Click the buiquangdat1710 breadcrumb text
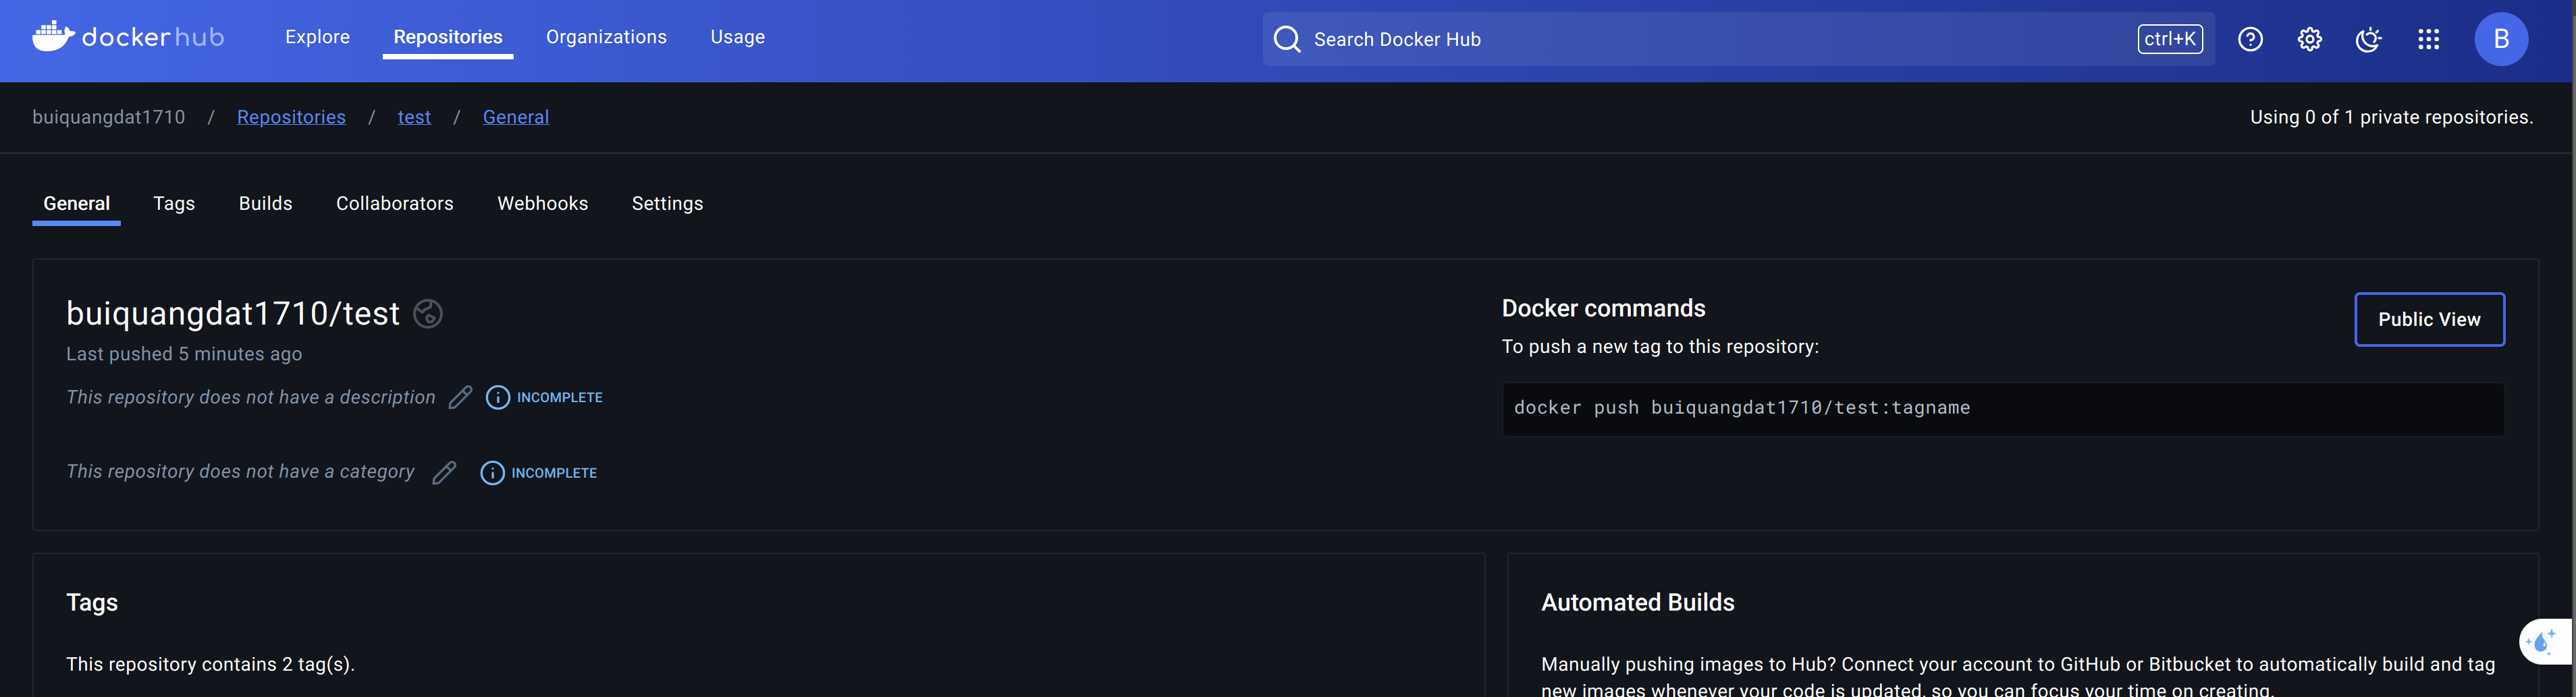2576x697 pixels. [x=109, y=117]
